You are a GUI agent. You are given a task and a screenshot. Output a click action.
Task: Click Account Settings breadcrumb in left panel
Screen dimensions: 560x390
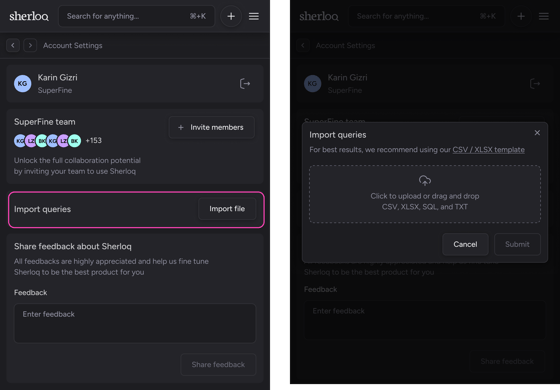click(x=73, y=45)
